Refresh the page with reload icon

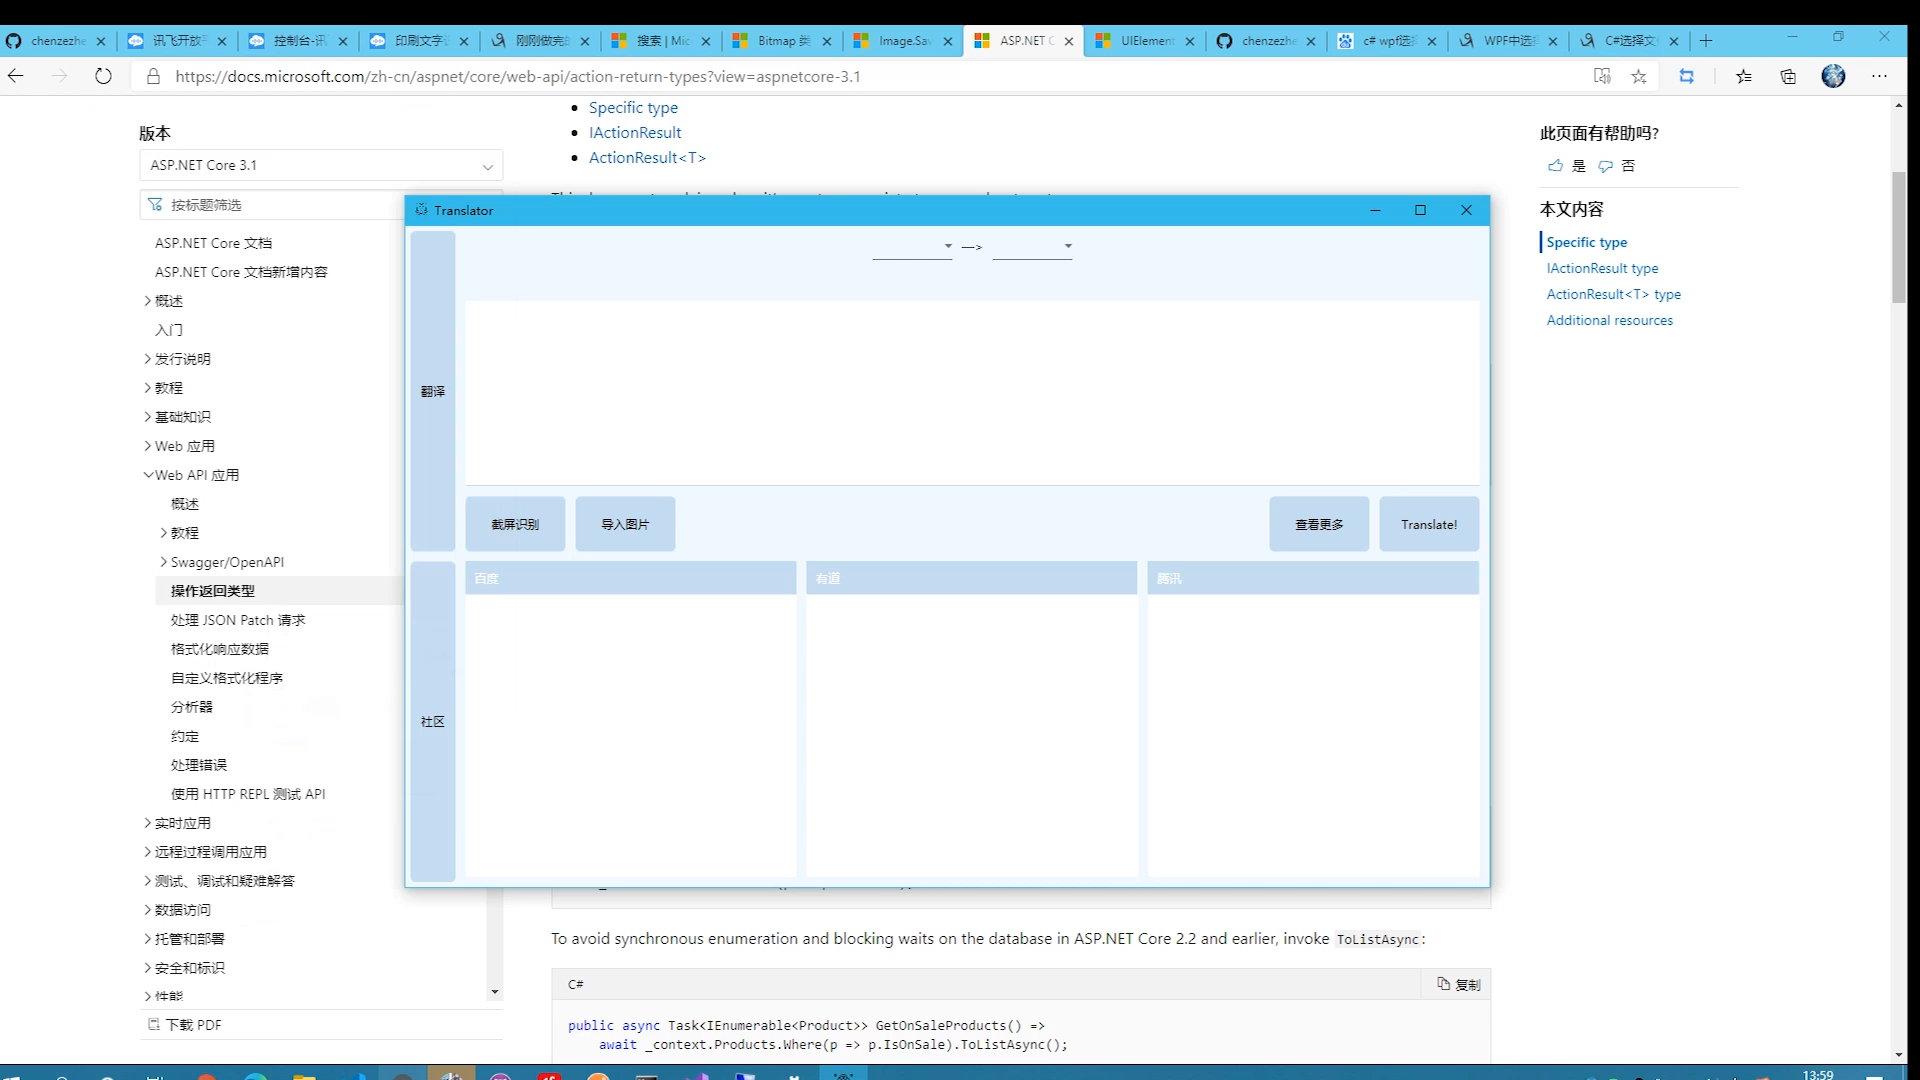coord(103,76)
